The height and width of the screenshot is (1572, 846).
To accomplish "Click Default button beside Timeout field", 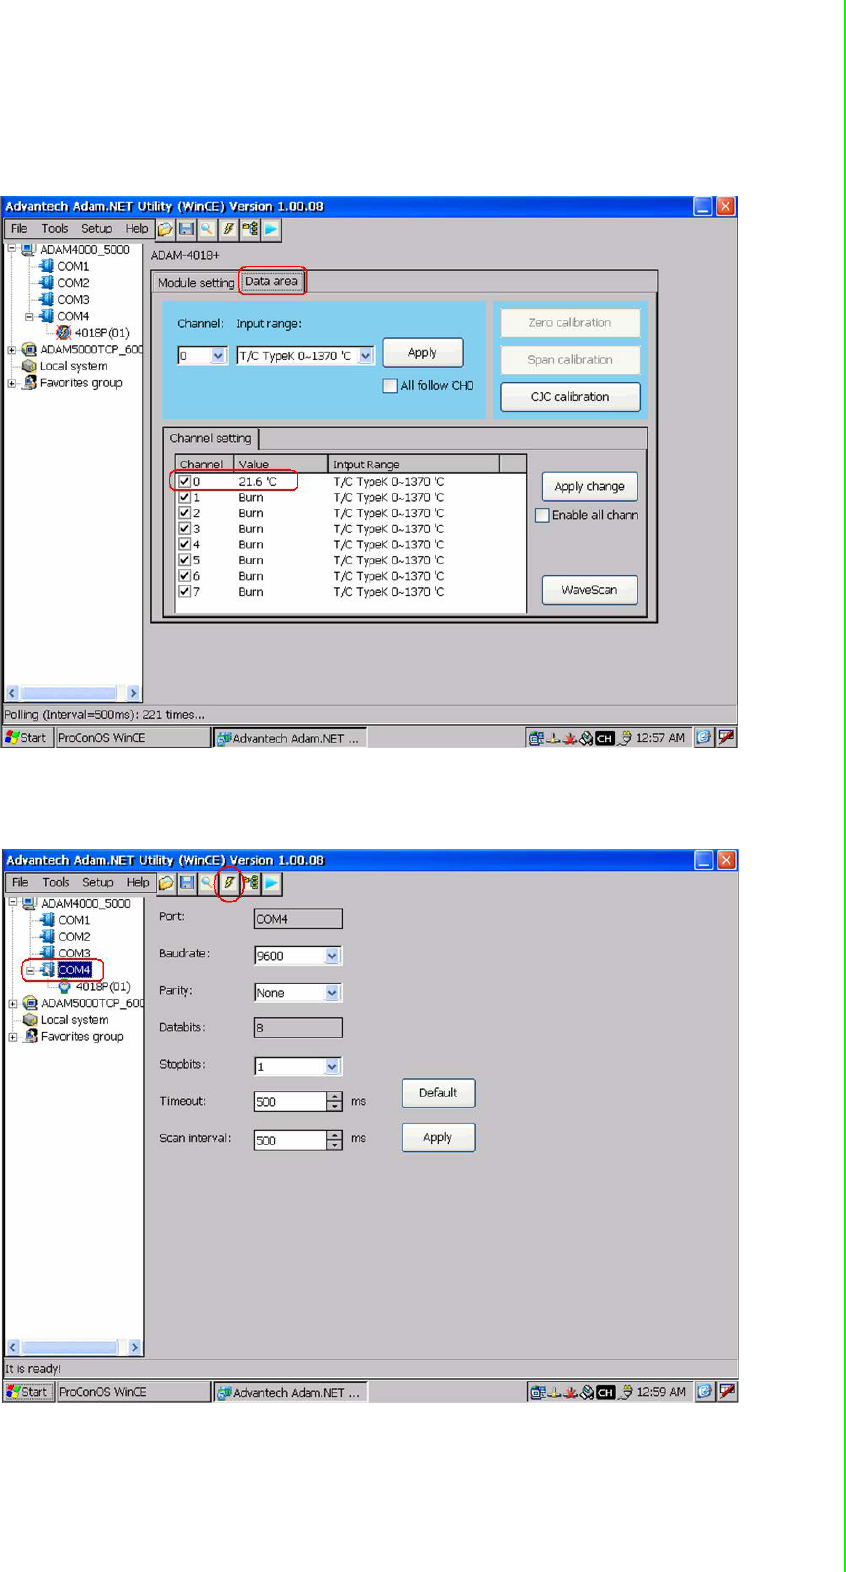I will point(438,1093).
